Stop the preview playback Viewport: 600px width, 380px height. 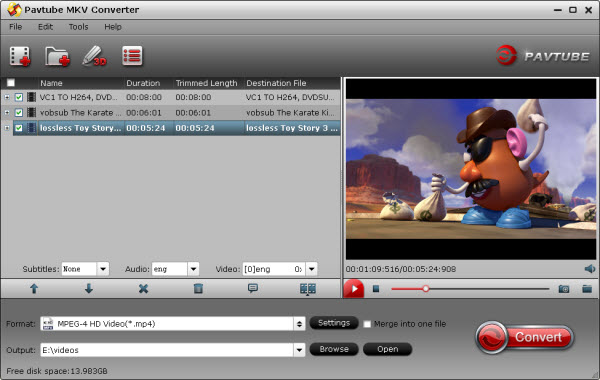[x=376, y=289]
